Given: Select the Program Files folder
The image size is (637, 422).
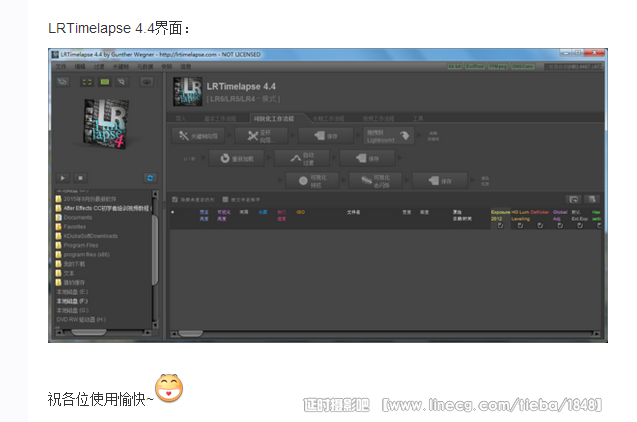Looking at the screenshot, I should coord(77,245).
